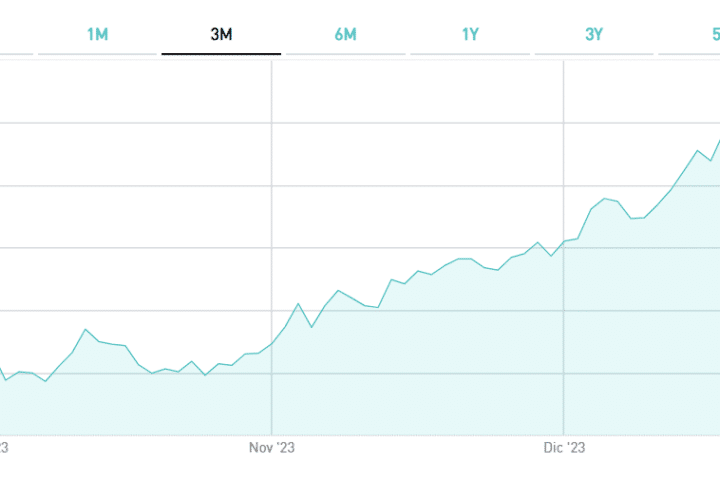Click the Dic '23 axis label
Image resolution: width=720 pixels, height=480 pixels.
[565, 448]
